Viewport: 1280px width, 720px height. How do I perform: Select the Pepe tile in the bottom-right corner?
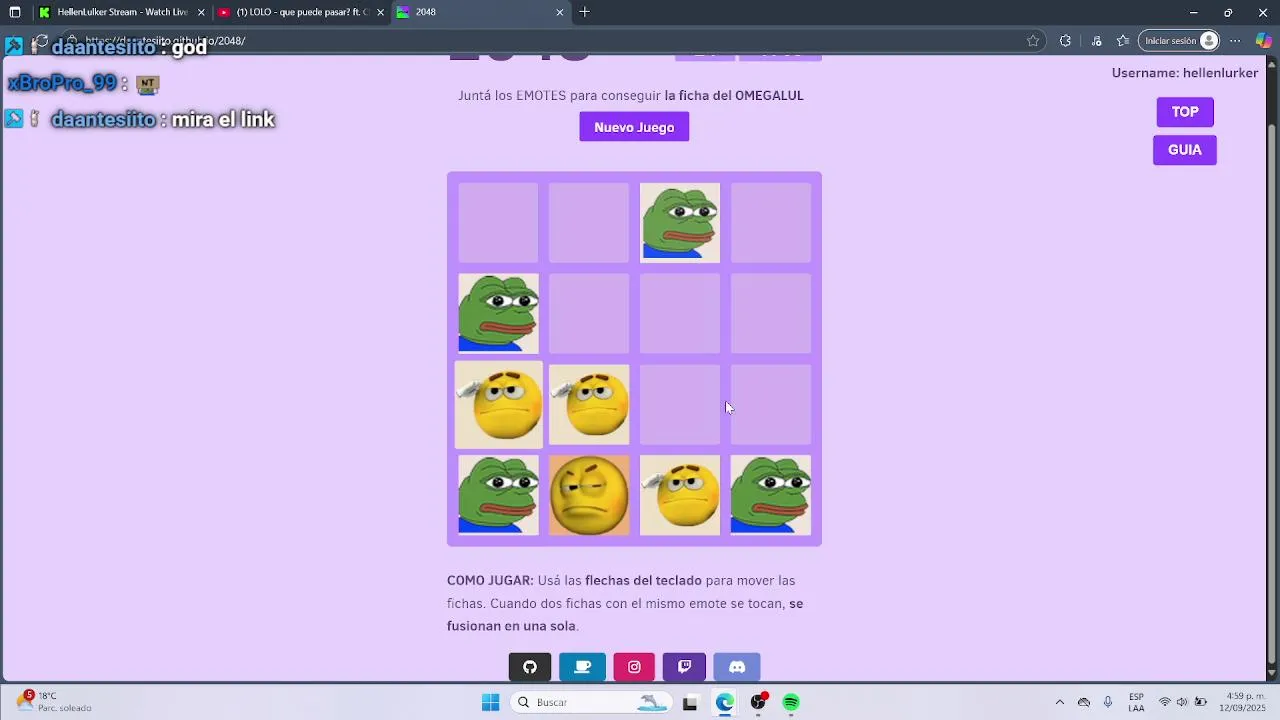[x=771, y=495]
